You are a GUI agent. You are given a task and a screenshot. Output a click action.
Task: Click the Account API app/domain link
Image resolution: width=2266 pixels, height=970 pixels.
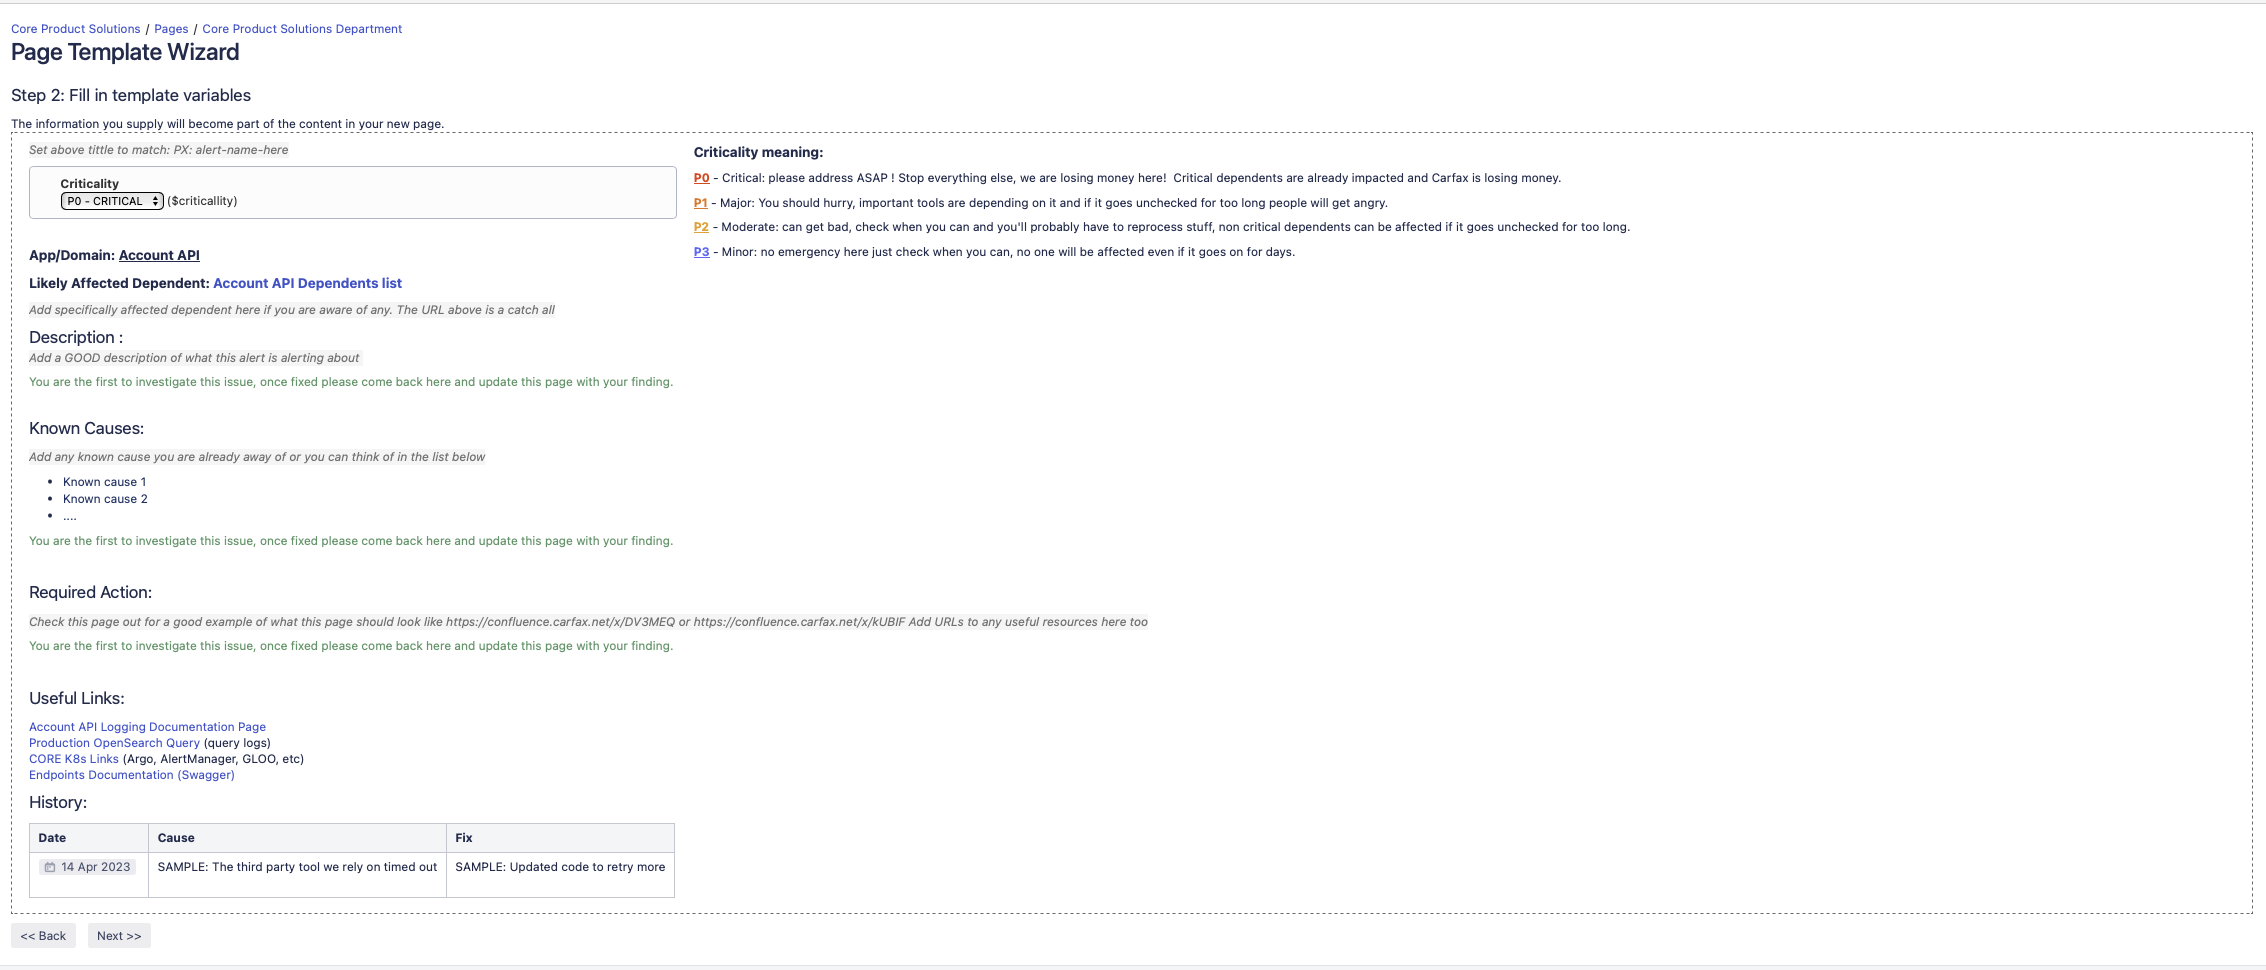159,255
